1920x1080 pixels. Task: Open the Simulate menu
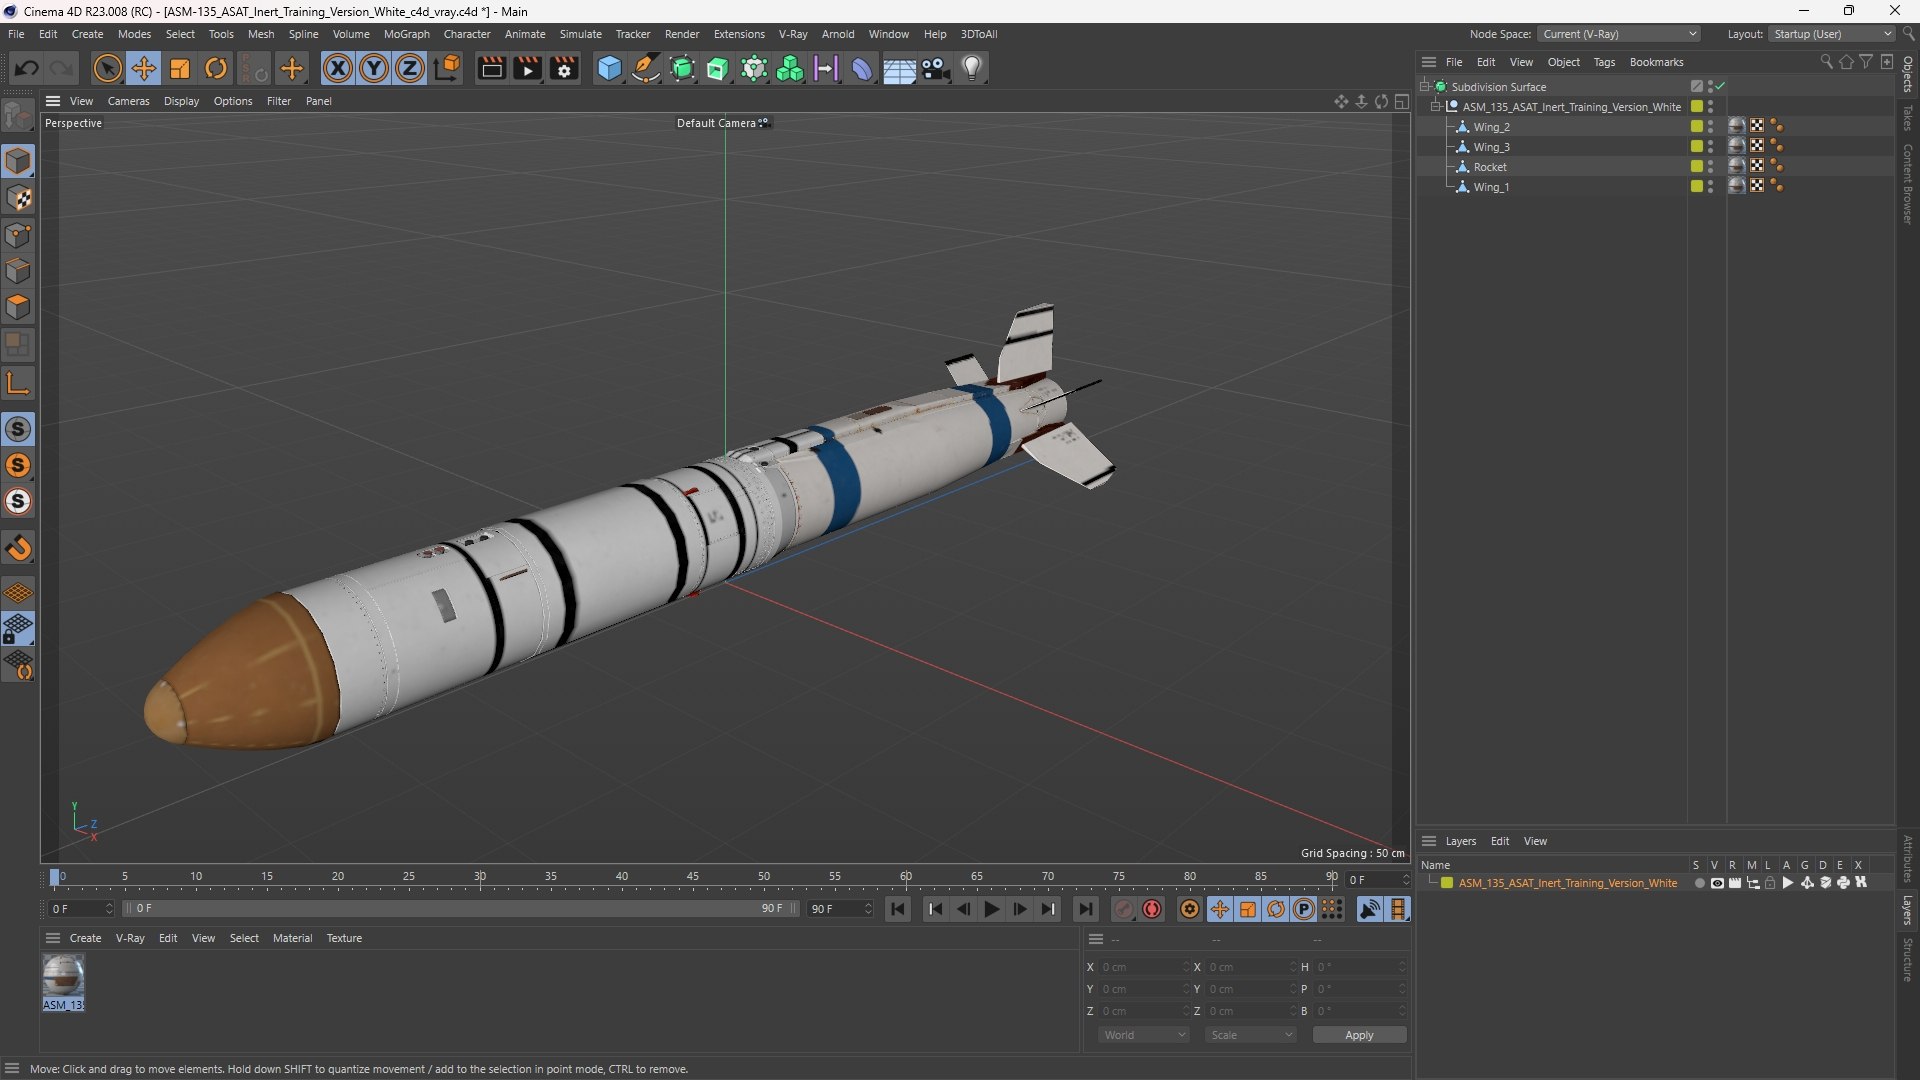tap(580, 34)
